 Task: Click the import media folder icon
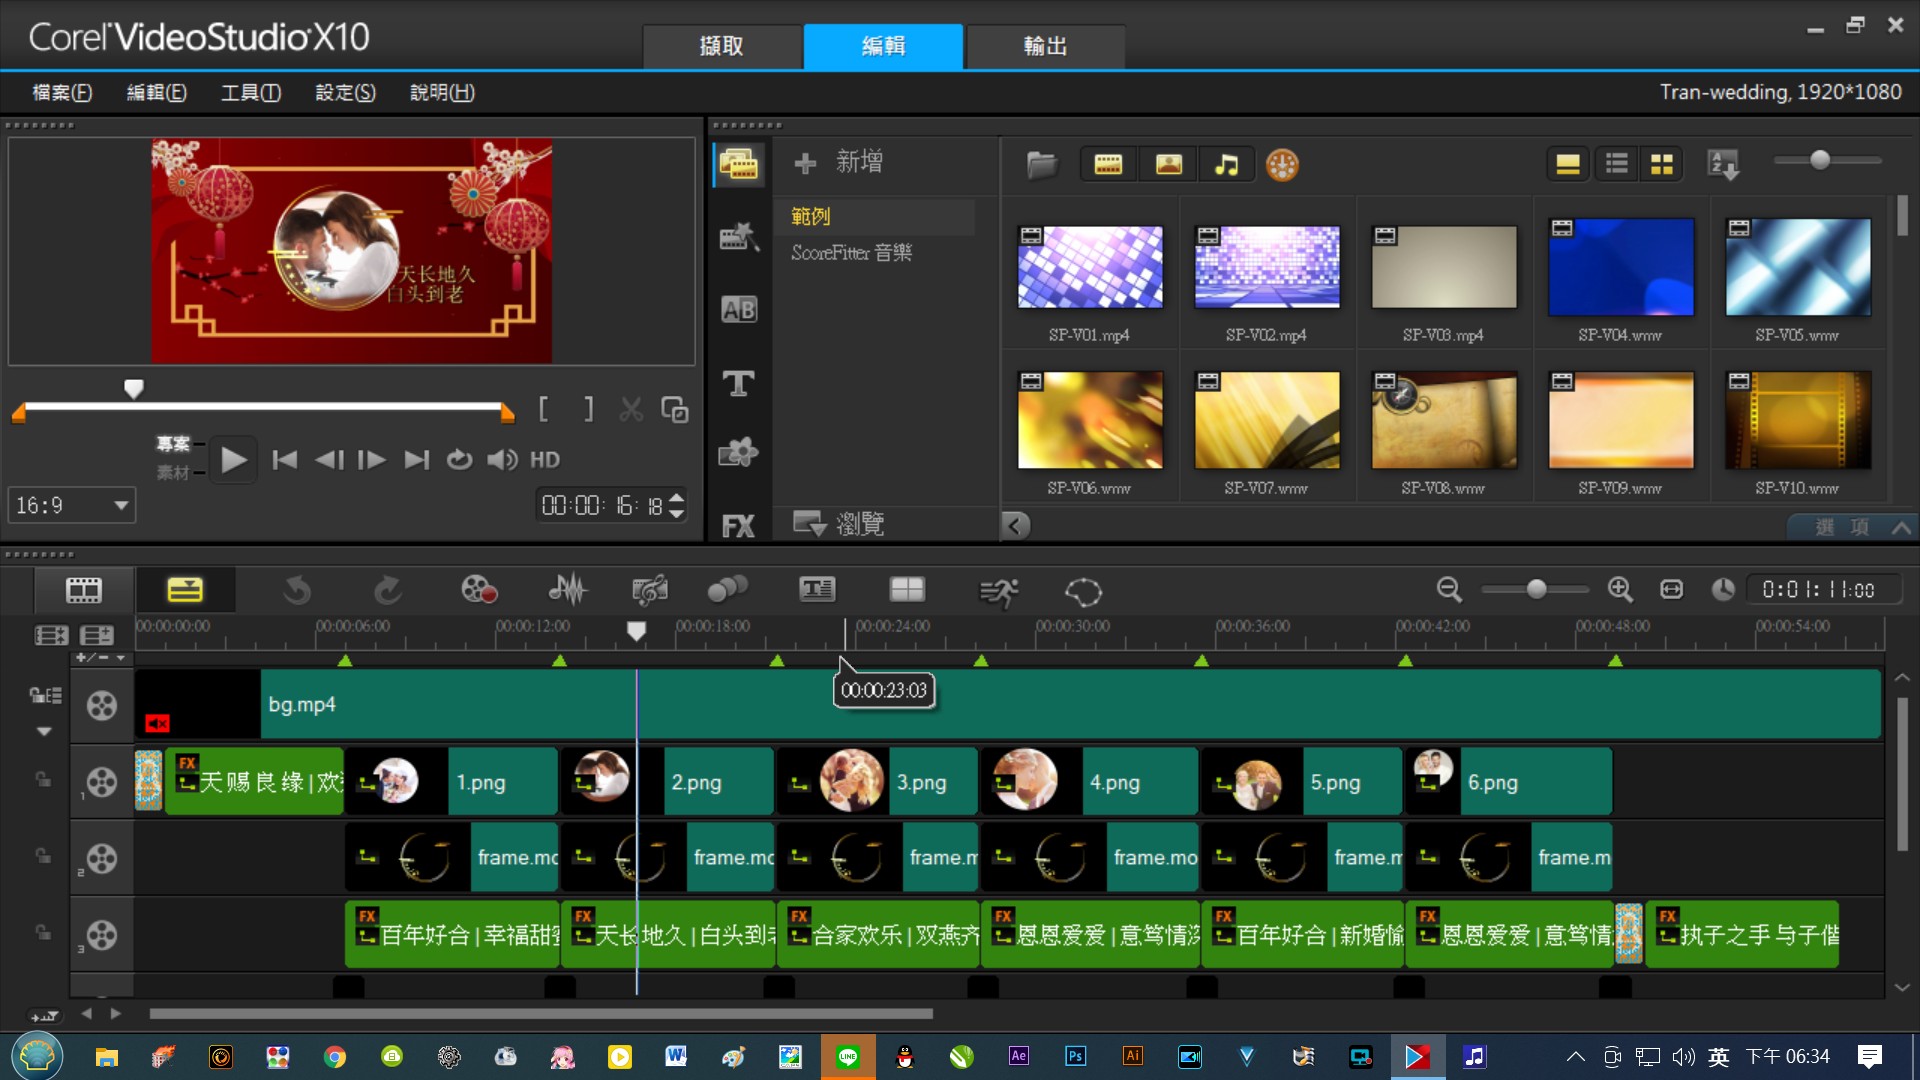click(1041, 164)
